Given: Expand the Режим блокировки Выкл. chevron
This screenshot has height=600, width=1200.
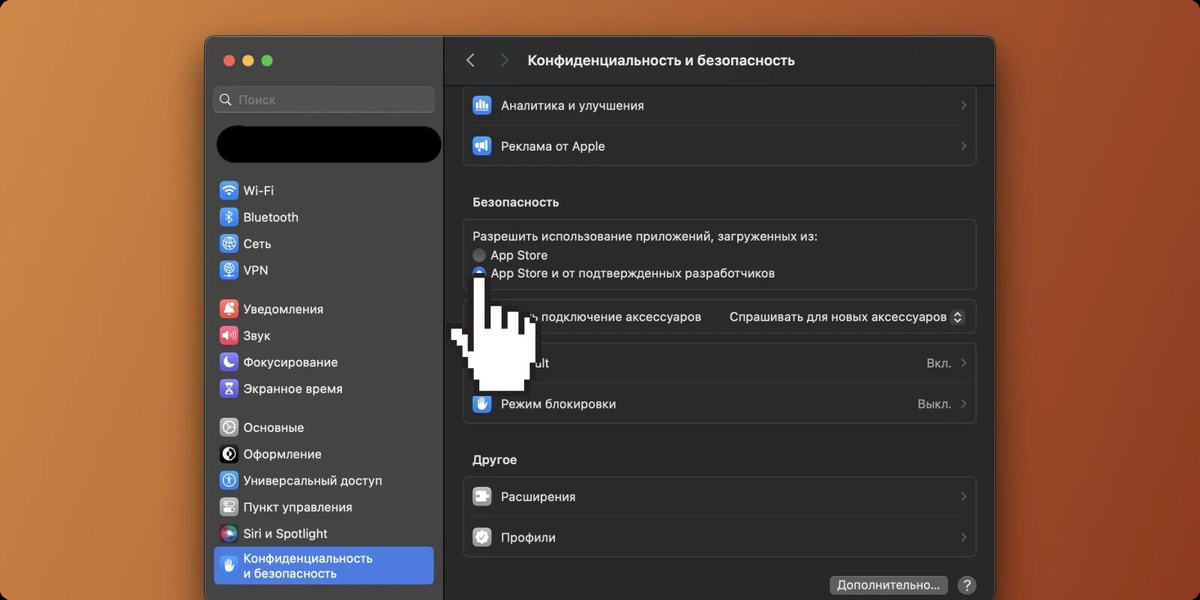Looking at the screenshot, I should [963, 404].
